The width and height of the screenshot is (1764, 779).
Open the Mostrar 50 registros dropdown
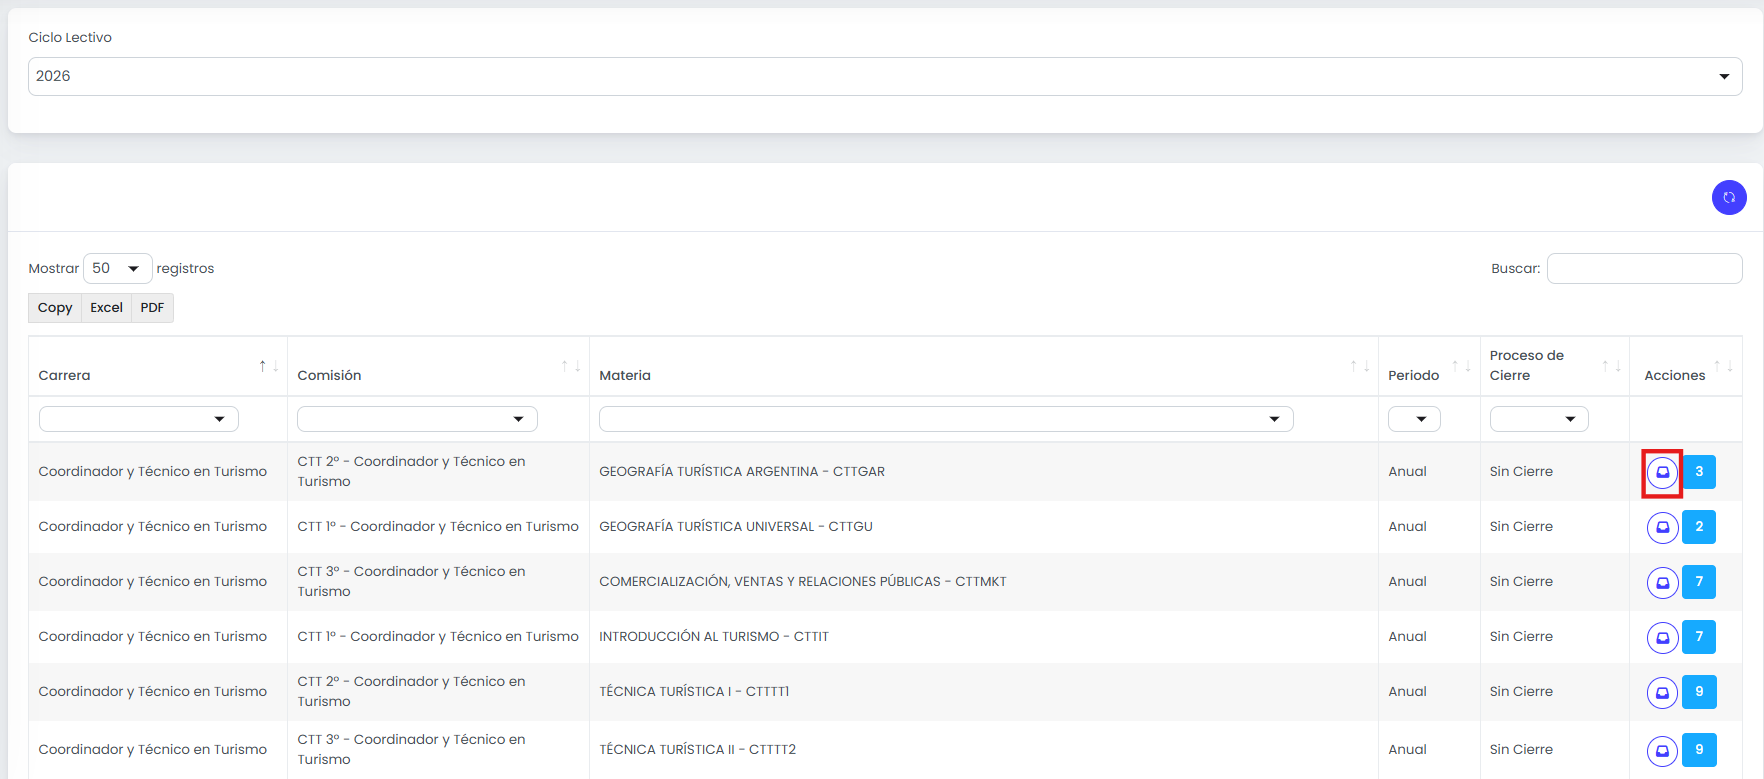pyautogui.click(x=117, y=268)
